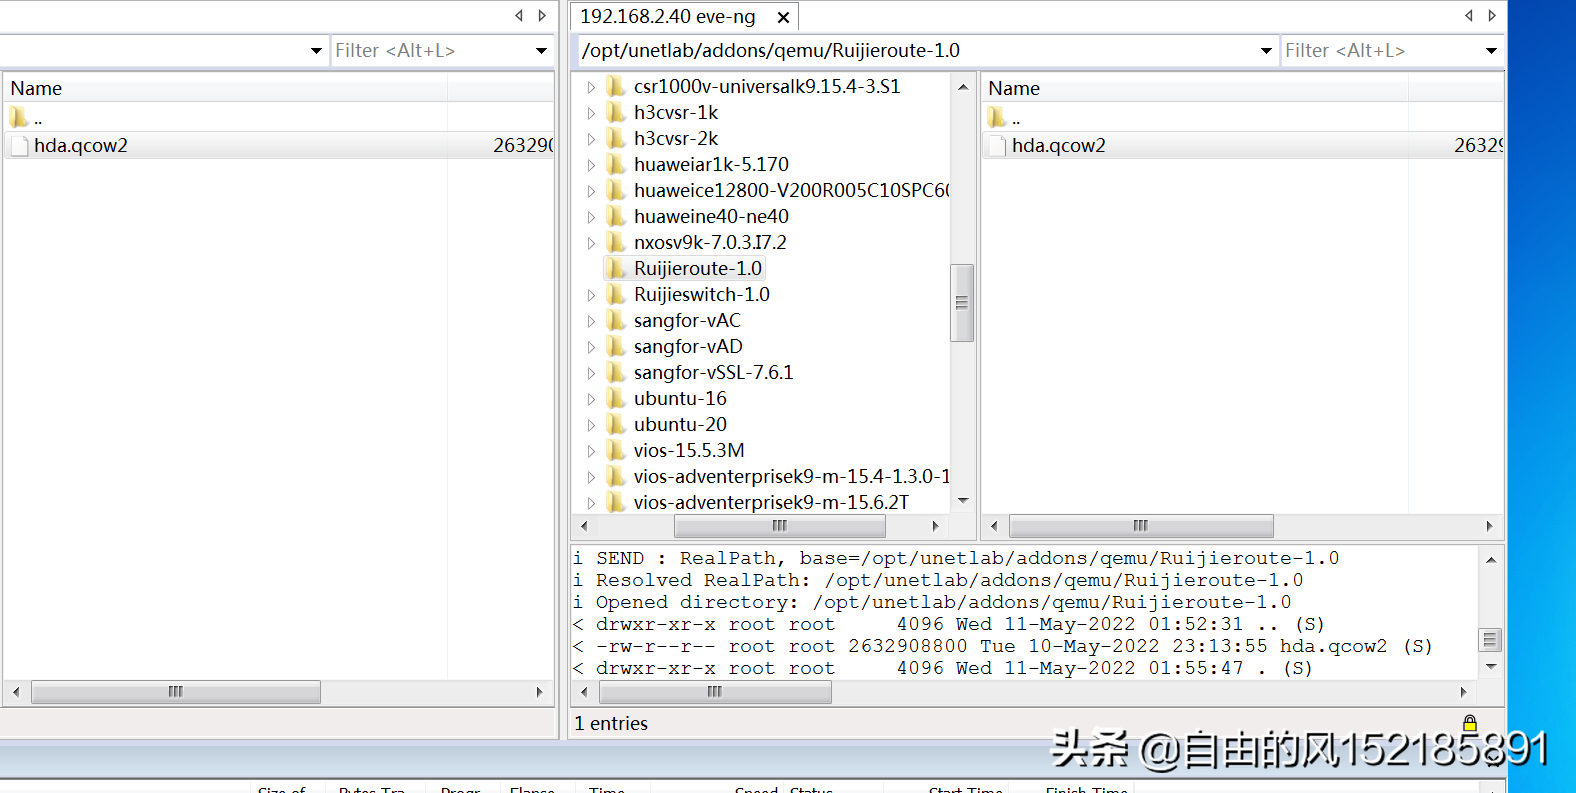Viewport: 1576px width, 793px height.
Task: Click the sangfor-vAC folder icon
Action: coord(616,321)
